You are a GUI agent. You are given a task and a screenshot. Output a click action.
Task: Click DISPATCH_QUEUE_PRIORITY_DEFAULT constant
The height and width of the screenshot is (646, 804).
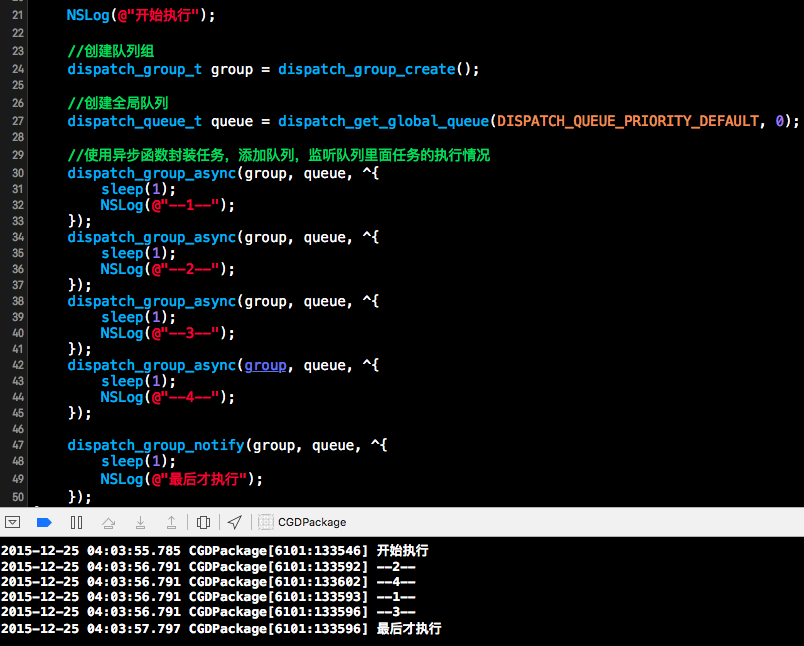(628, 121)
